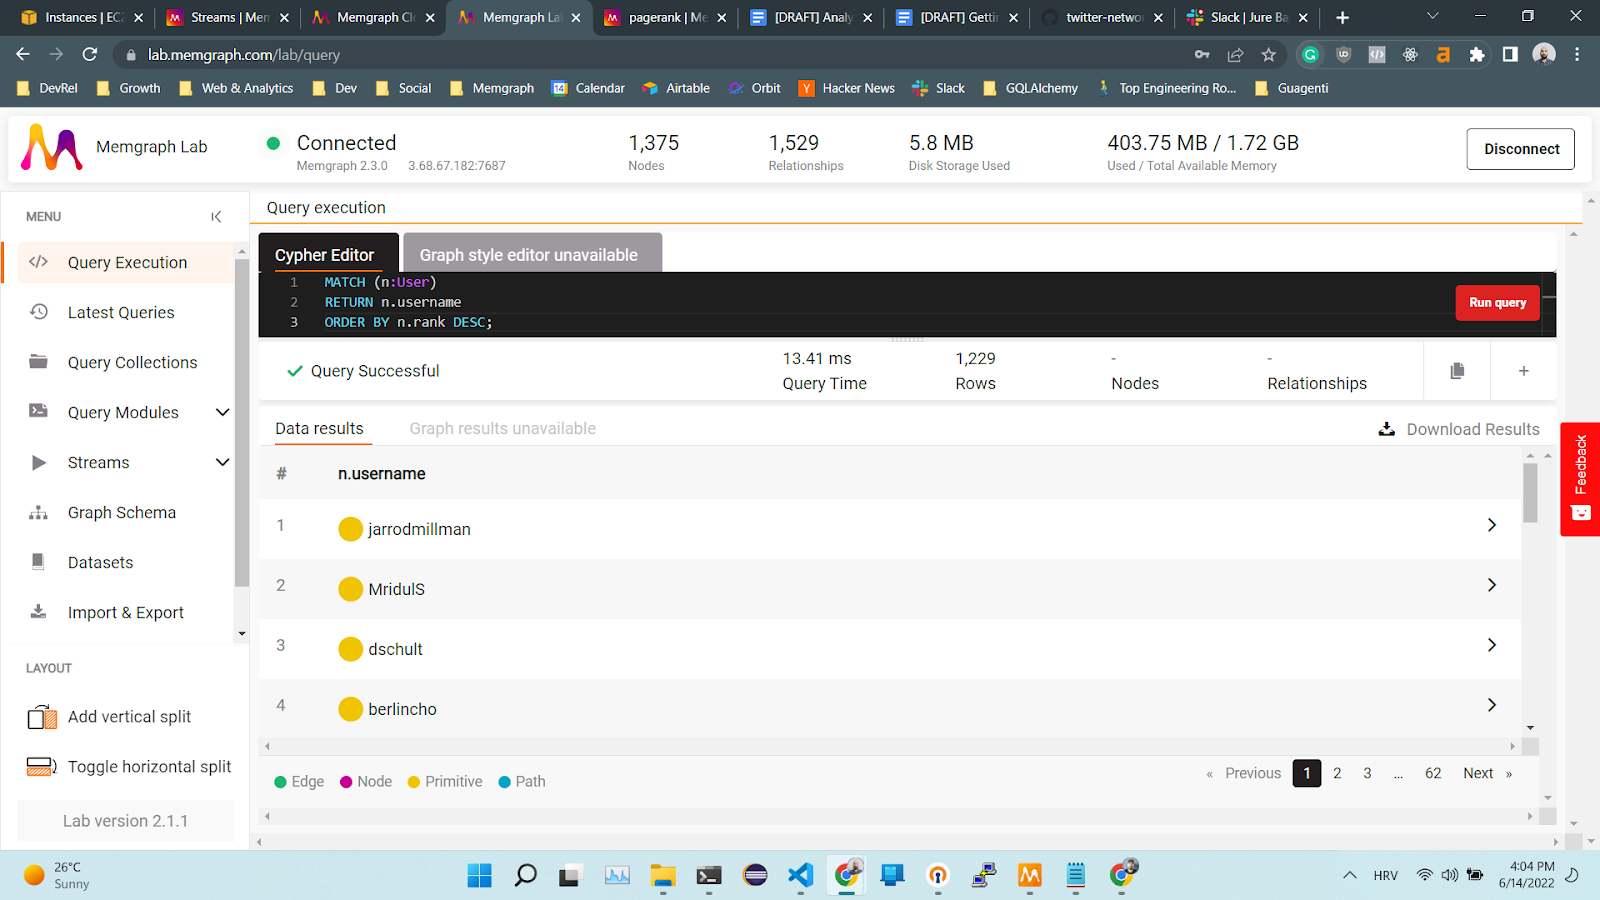This screenshot has width=1600, height=900.
Task: Select Graph style editor unavailable tab
Action: pos(532,254)
